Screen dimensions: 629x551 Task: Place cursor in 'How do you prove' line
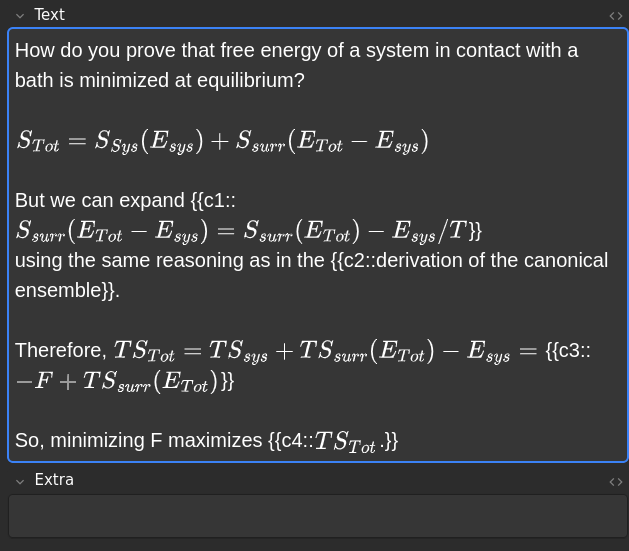pyautogui.click(x=296, y=51)
